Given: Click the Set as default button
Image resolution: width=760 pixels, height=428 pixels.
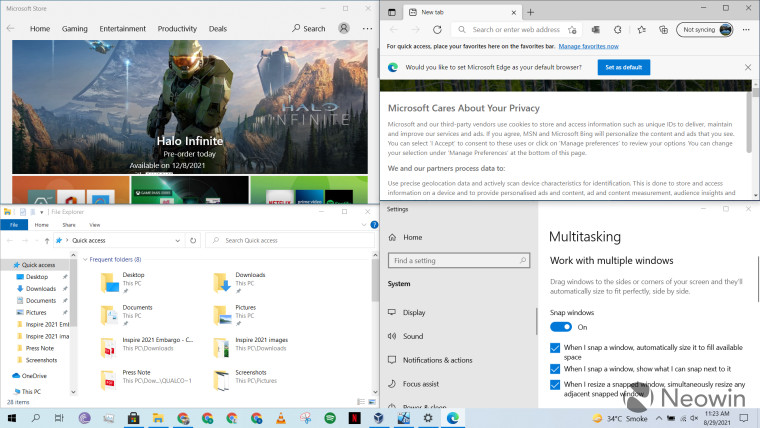Looking at the screenshot, I should (x=624, y=67).
